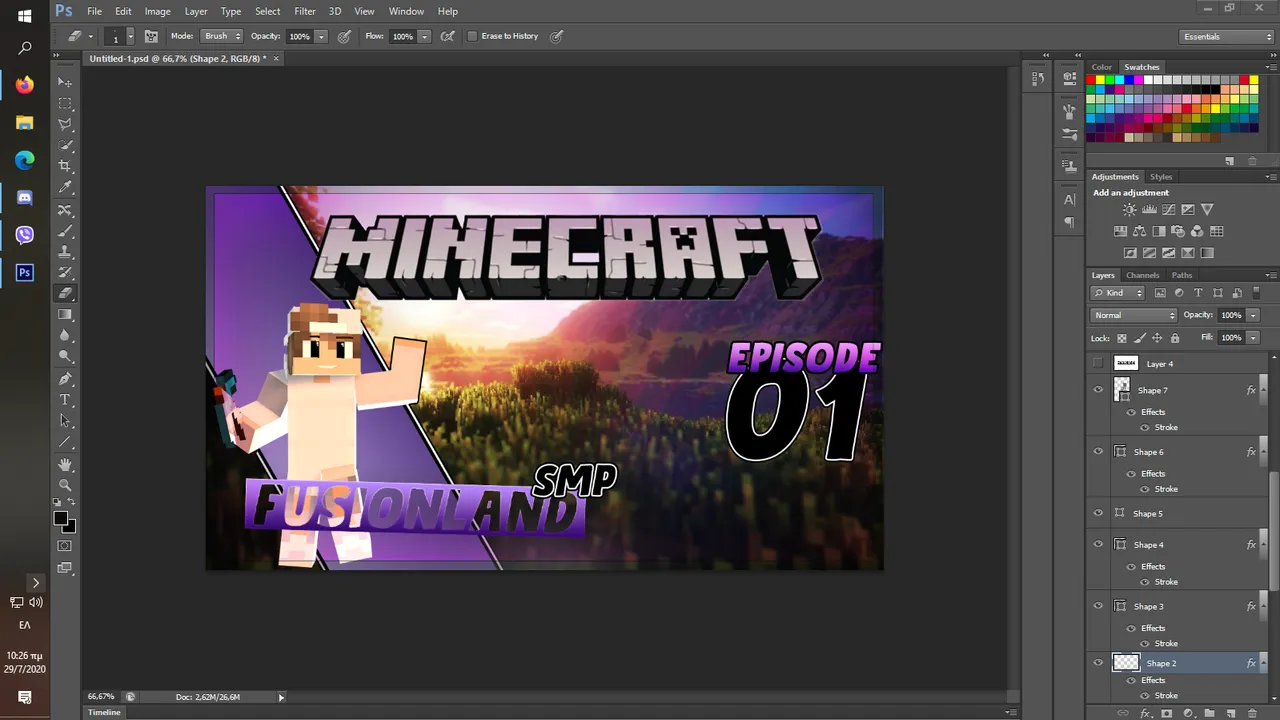Select the Horizontal Type tool
This screenshot has width=1280, height=720.
(x=65, y=400)
